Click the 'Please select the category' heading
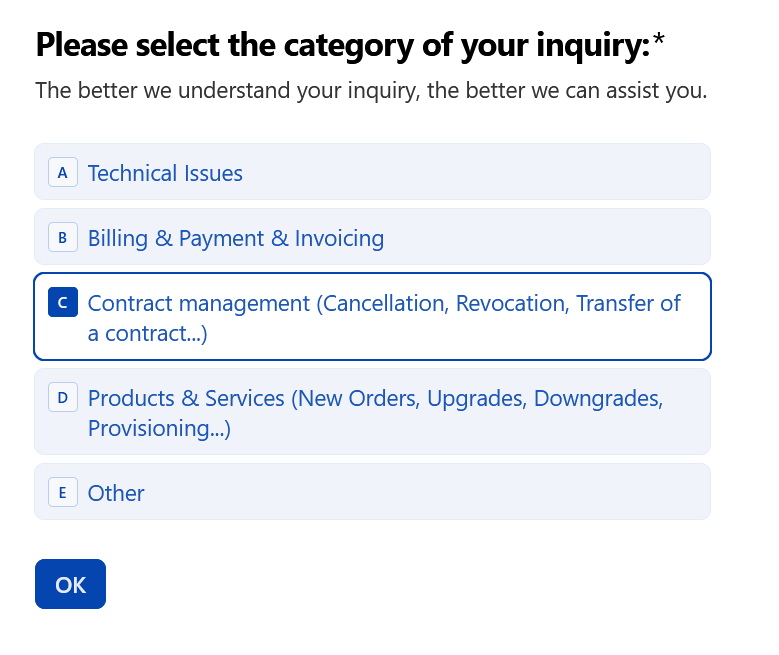 pyautogui.click(x=342, y=45)
